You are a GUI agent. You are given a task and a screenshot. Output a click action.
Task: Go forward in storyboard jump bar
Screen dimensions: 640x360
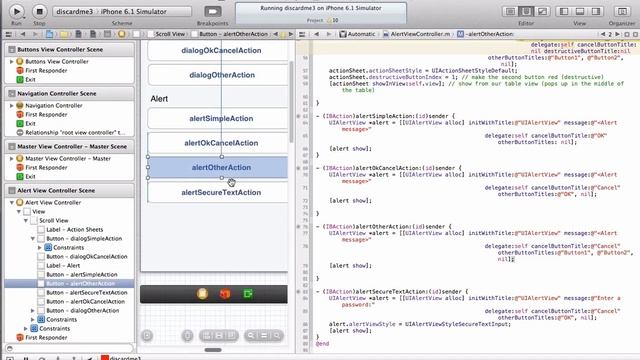[35, 34]
